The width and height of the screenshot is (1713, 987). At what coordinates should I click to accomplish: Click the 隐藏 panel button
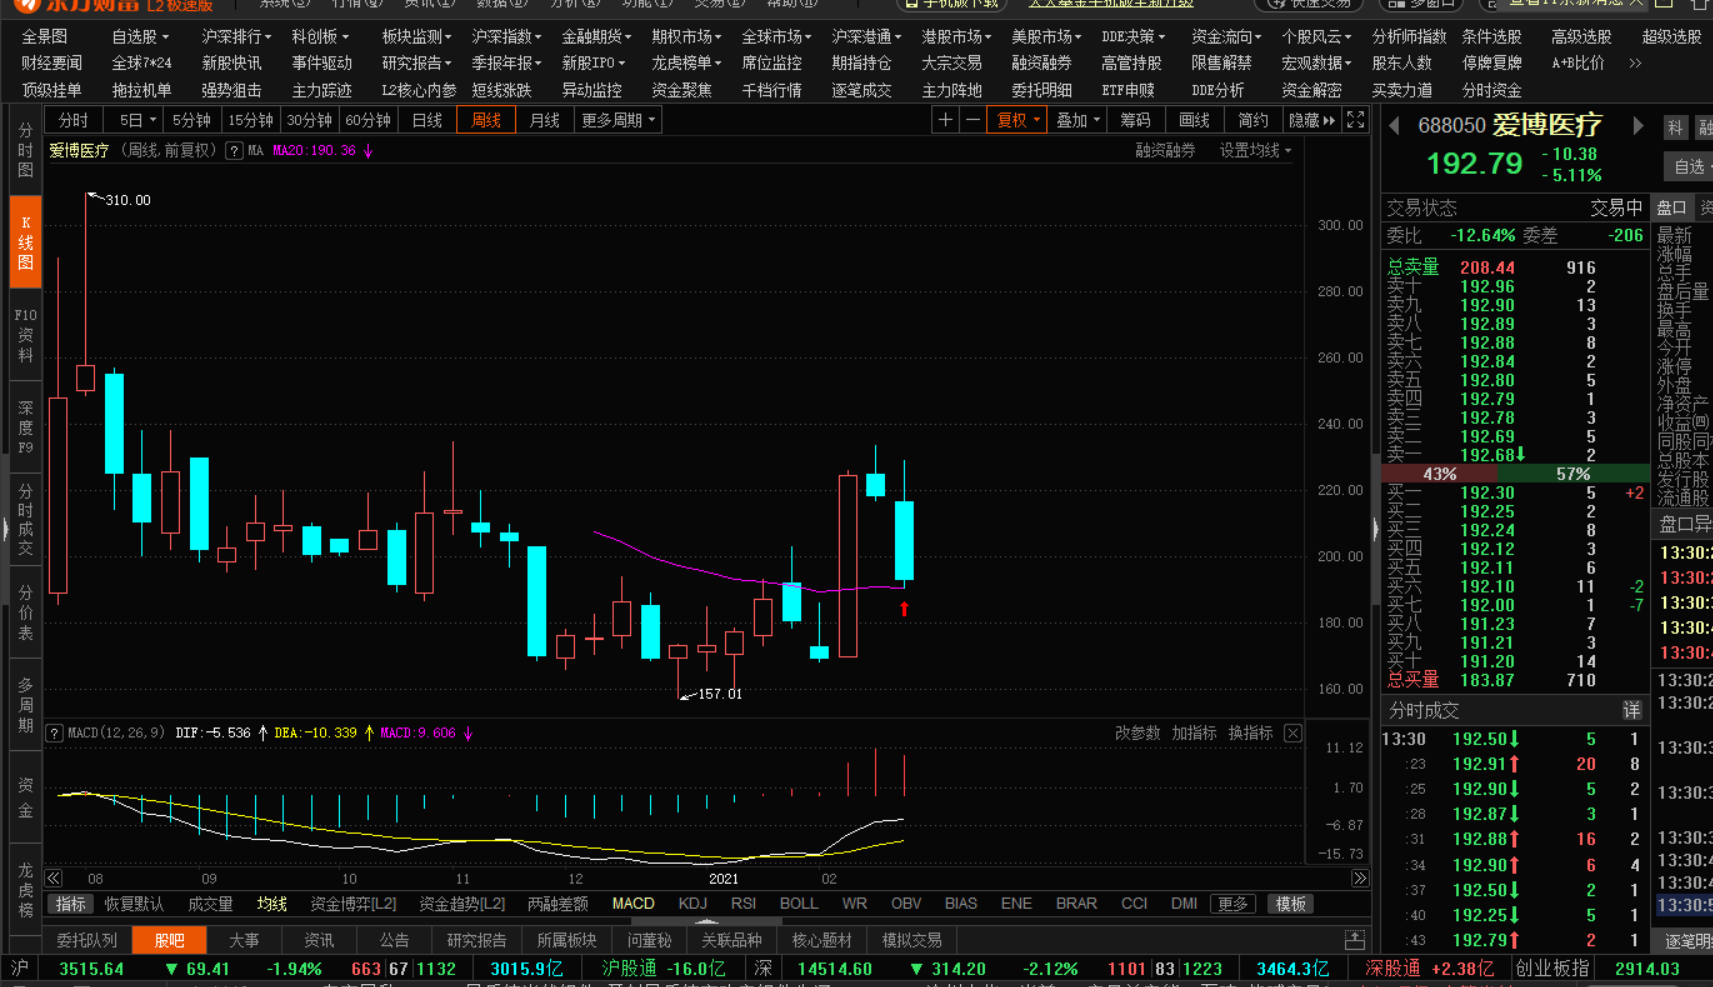tap(1311, 120)
